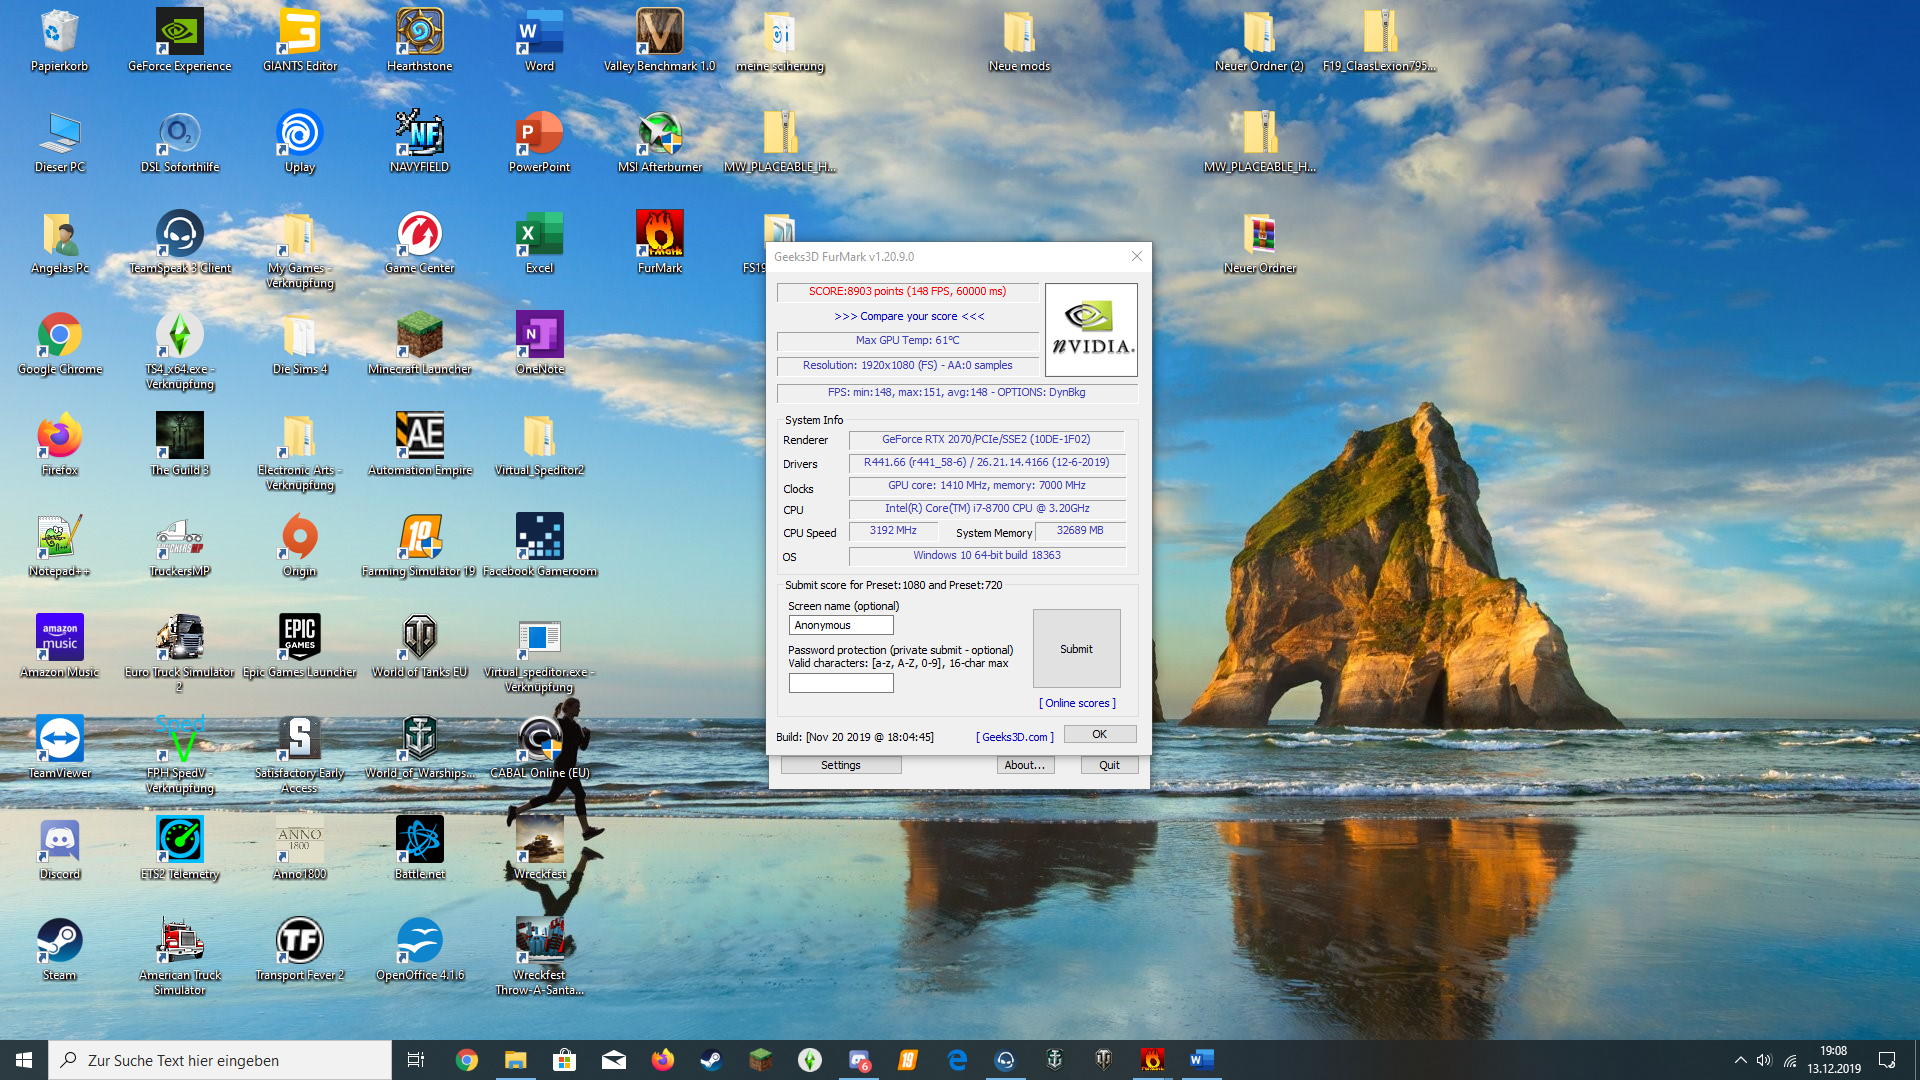The height and width of the screenshot is (1080, 1920).
Task: Open the Papierkorb recycle bin icon
Action: [x=59, y=41]
